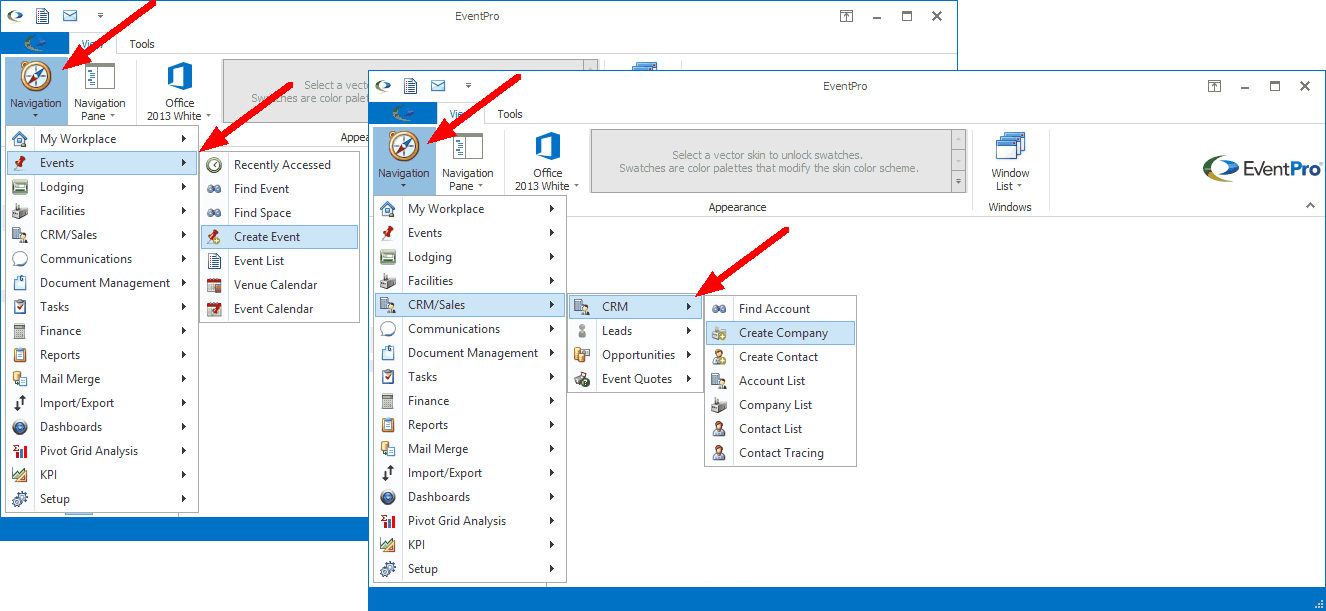Viewport: 1326px width, 611px height.
Task: Choose Office 2013 White skin in front window
Action: 547,160
